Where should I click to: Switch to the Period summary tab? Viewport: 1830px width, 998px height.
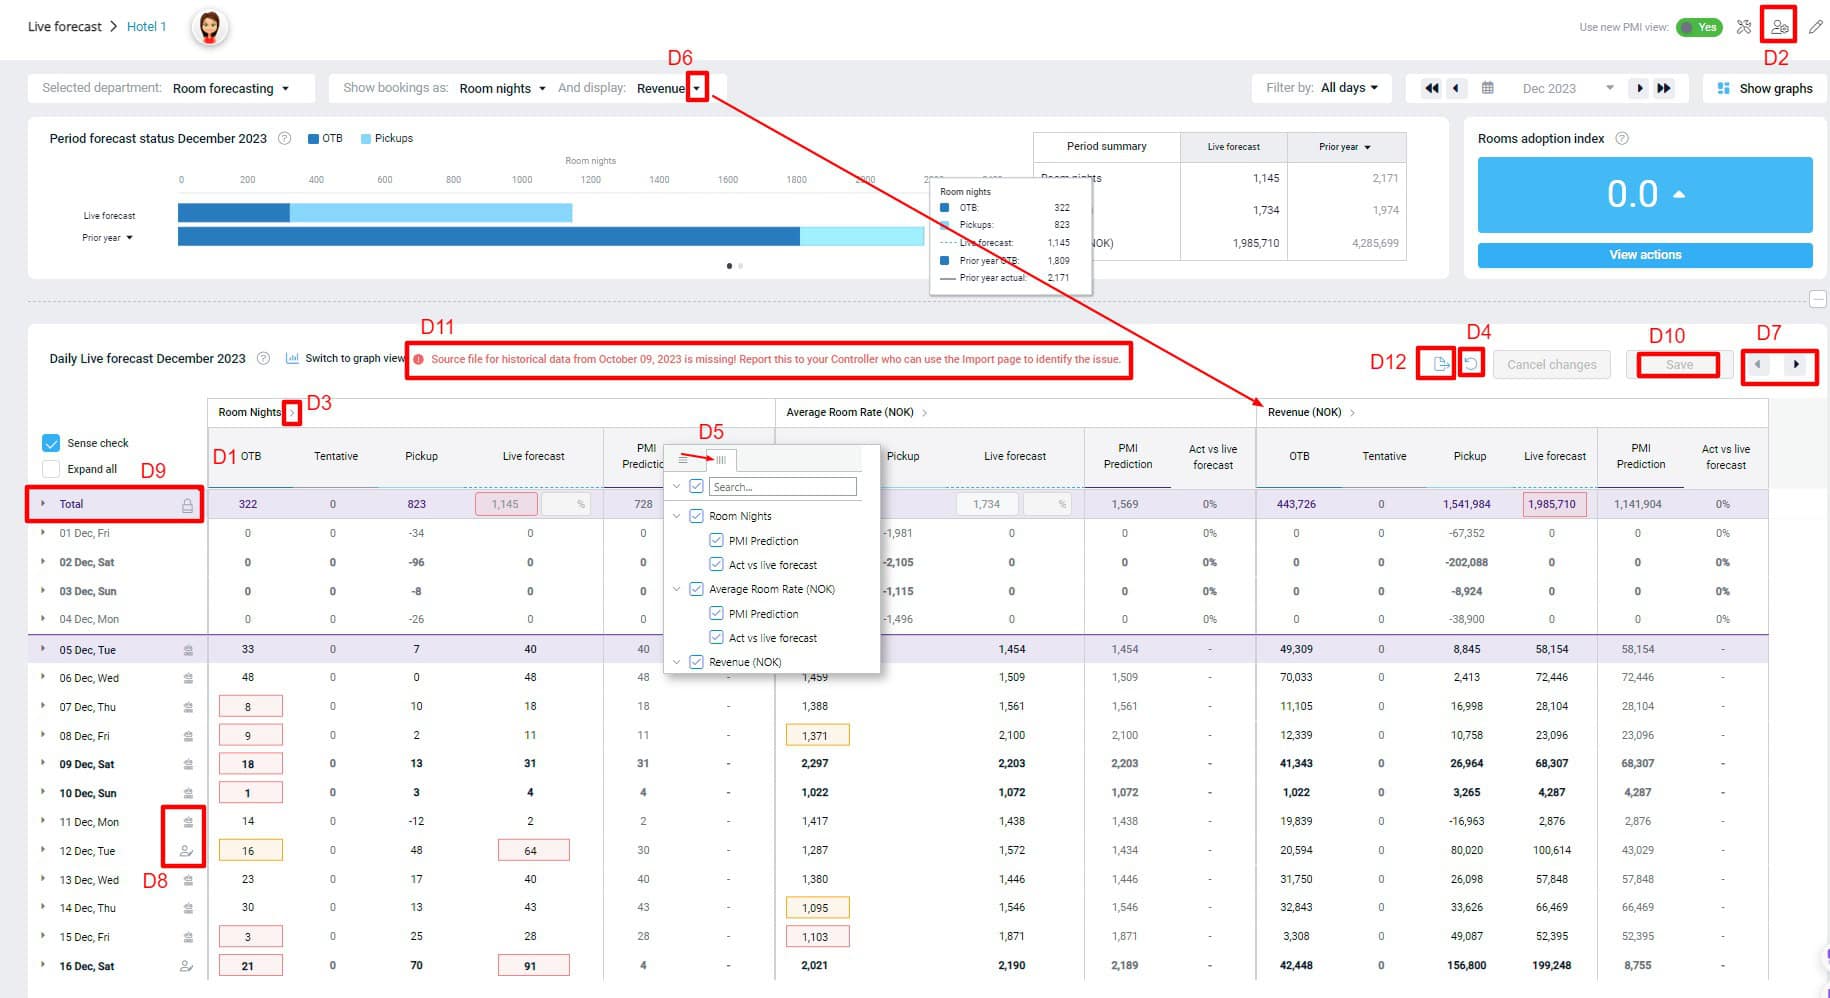pos(1104,146)
